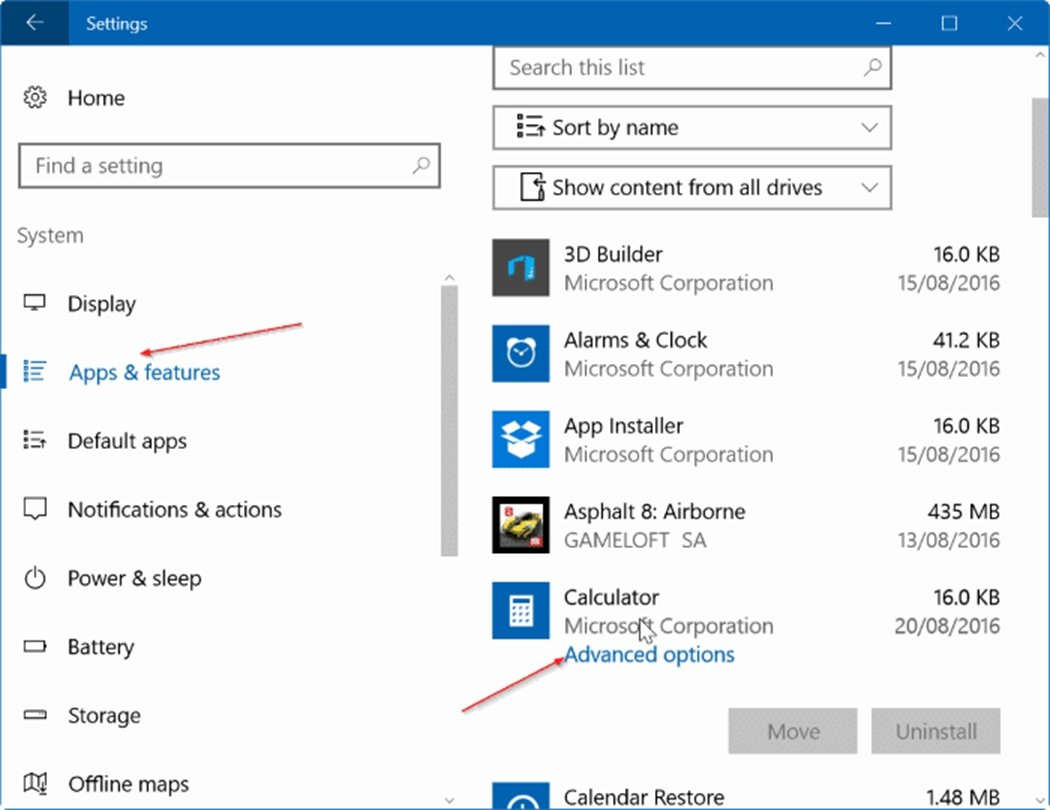Viewport: 1050px width, 810px height.
Task: Click the Calculator app icon
Action: click(x=521, y=611)
